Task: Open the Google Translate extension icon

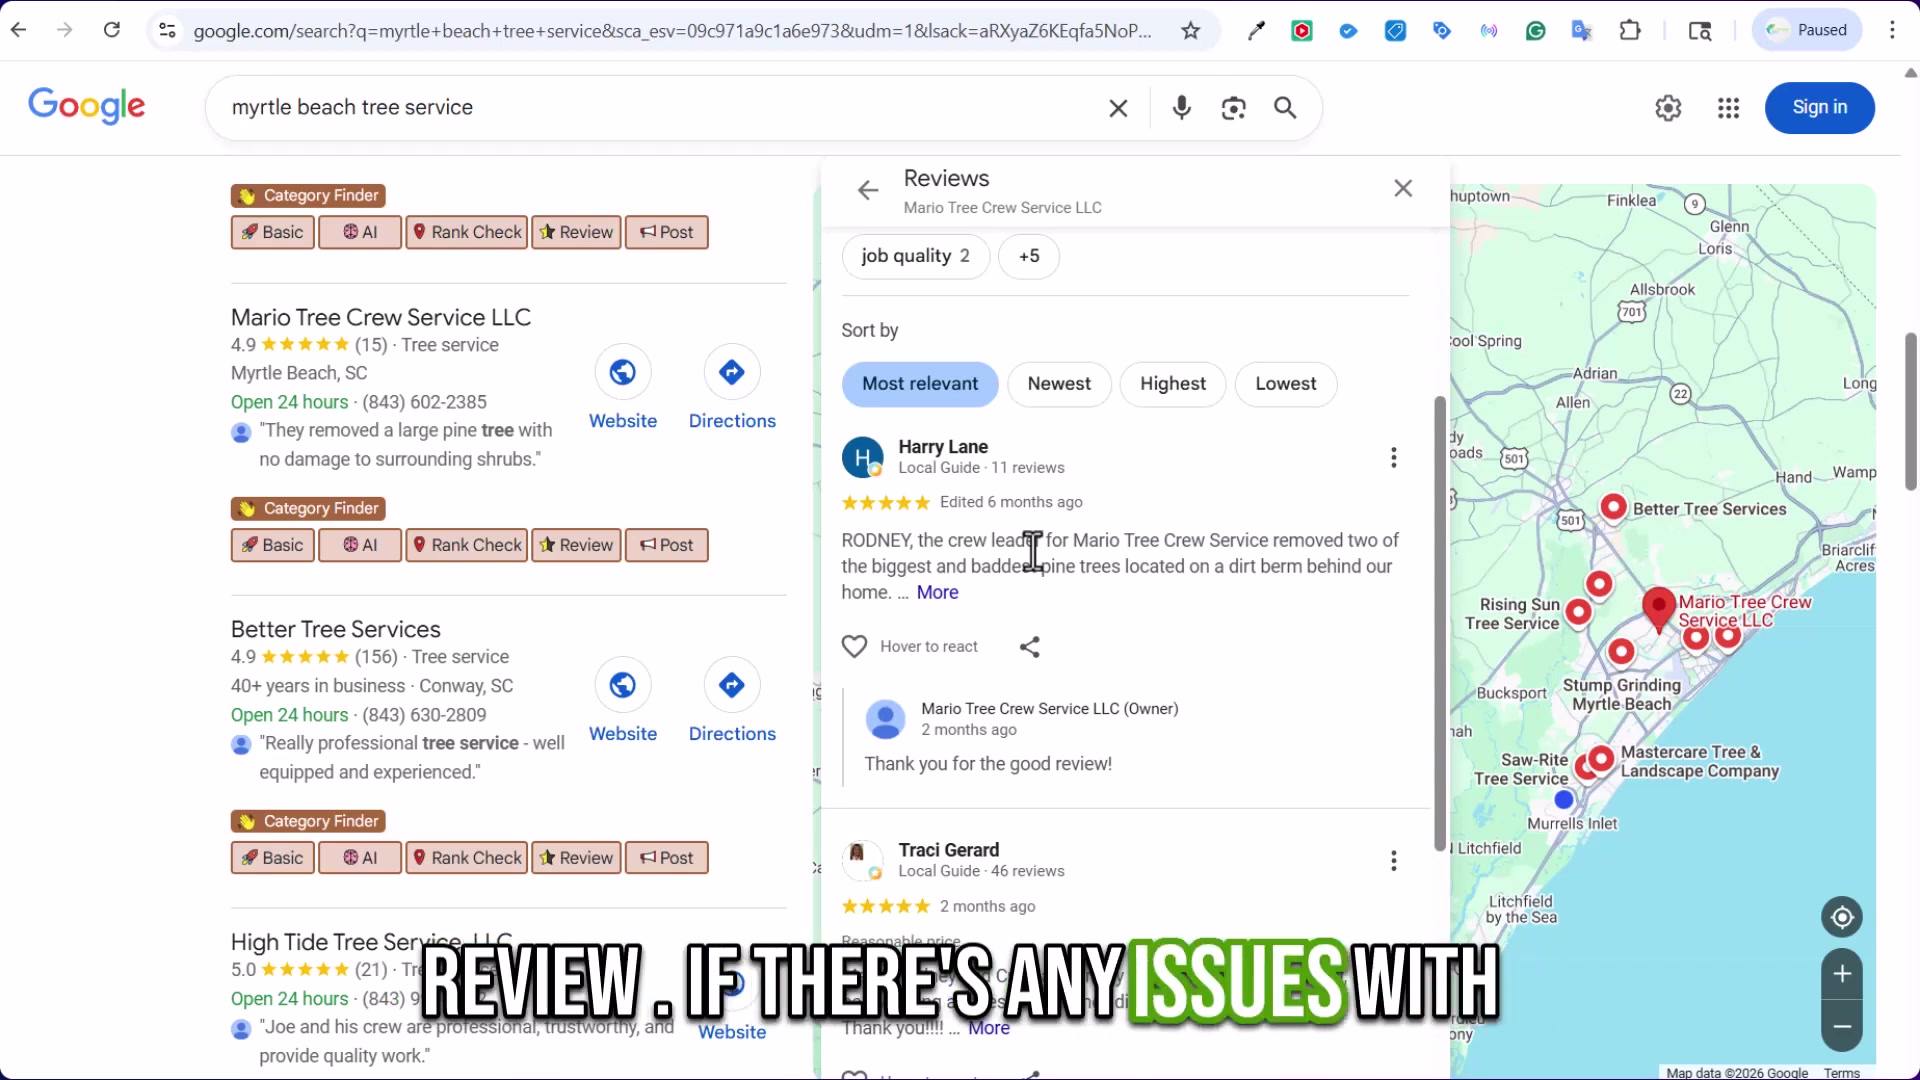Action: [1582, 31]
